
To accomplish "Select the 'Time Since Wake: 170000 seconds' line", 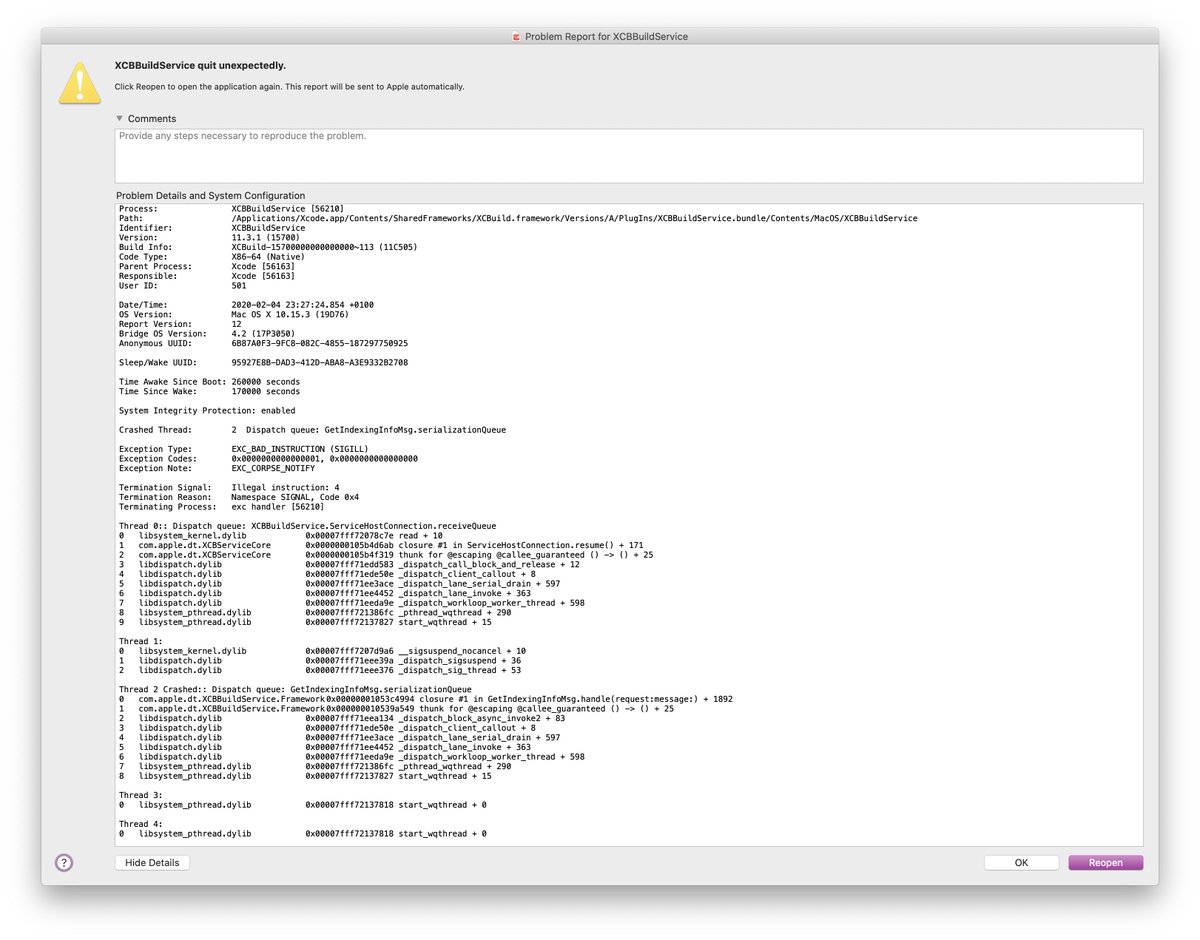I will click(209, 391).
